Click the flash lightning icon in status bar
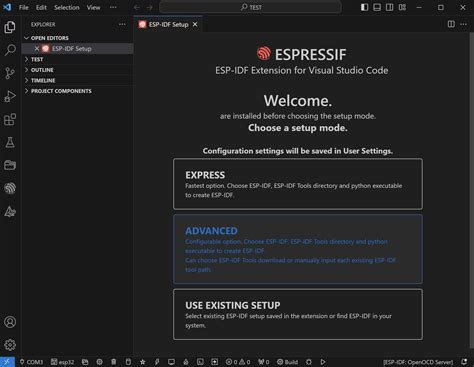The image size is (474, 367). pos(157,362)
